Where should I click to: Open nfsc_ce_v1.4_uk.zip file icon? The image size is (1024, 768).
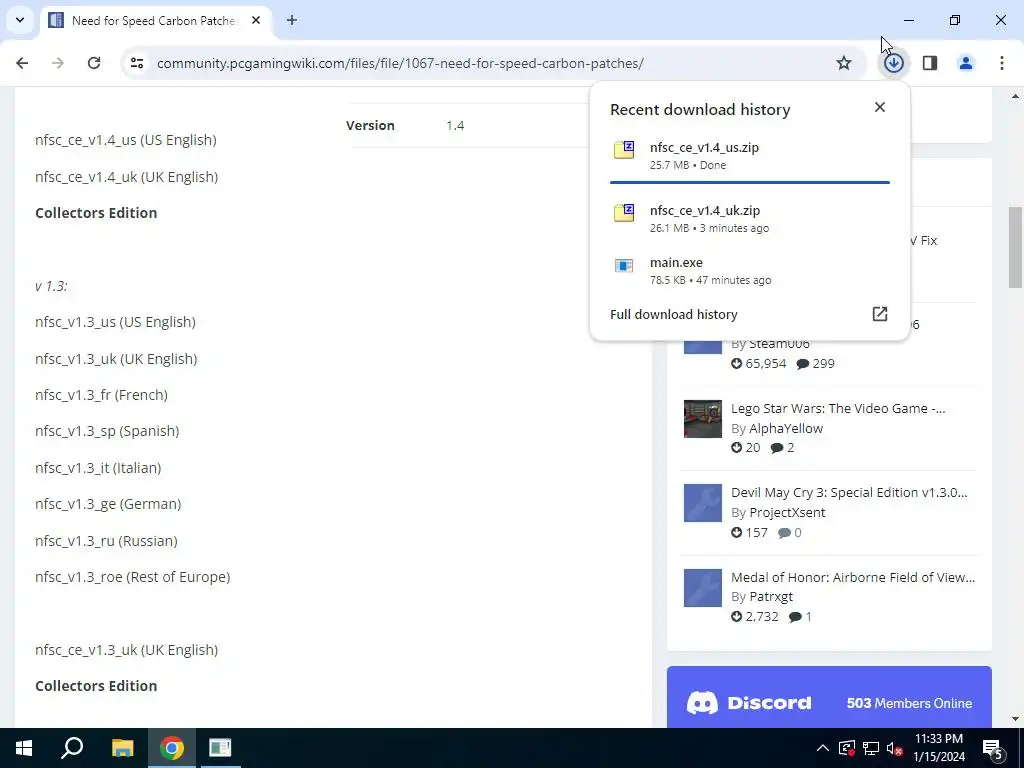[624, 212]
